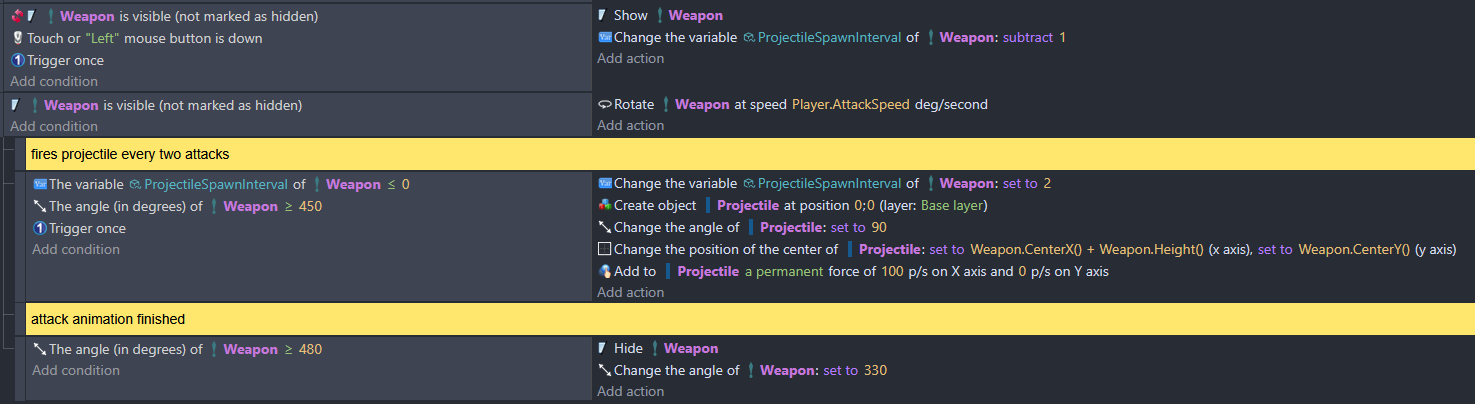Screen dimensions: 1475x404
Task: Edit the Player.AttackSpeed expression
Action: 850,105
